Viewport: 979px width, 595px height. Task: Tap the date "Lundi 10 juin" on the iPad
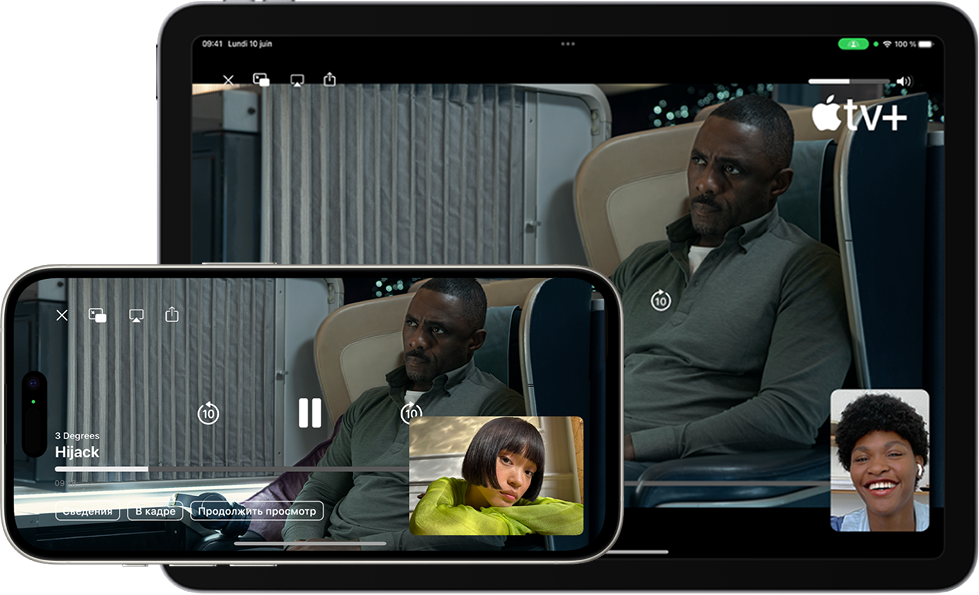click(x=250, y=44)
